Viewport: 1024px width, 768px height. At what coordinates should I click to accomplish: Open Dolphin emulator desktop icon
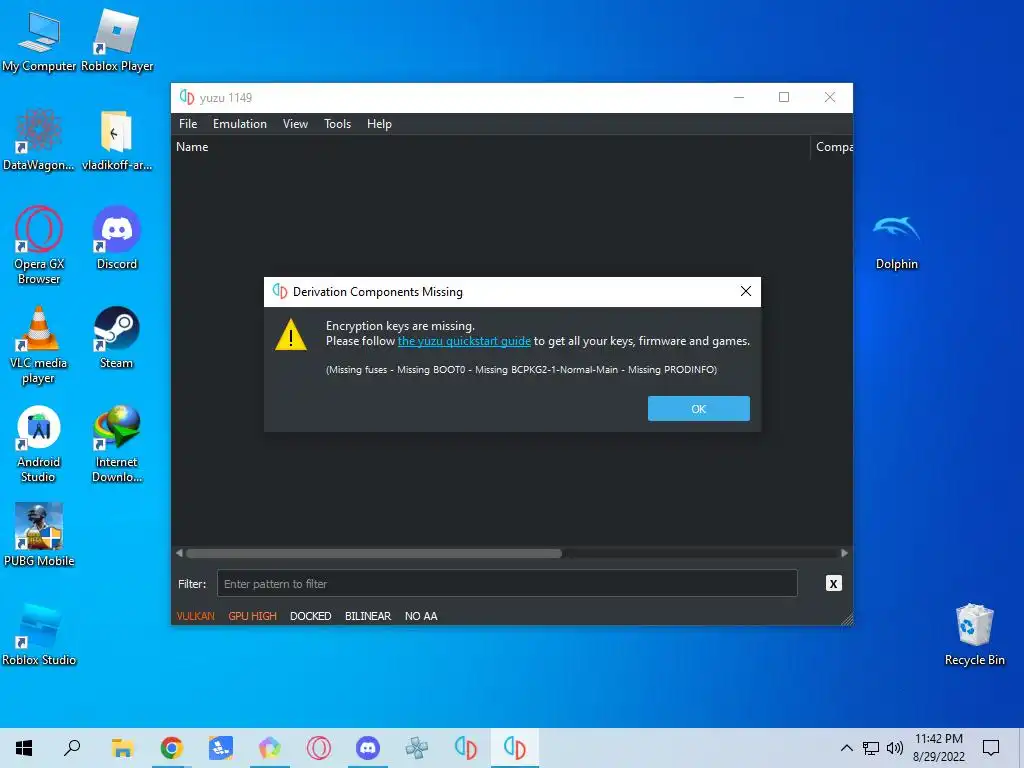pyautogui.click(x=897, y=240)
